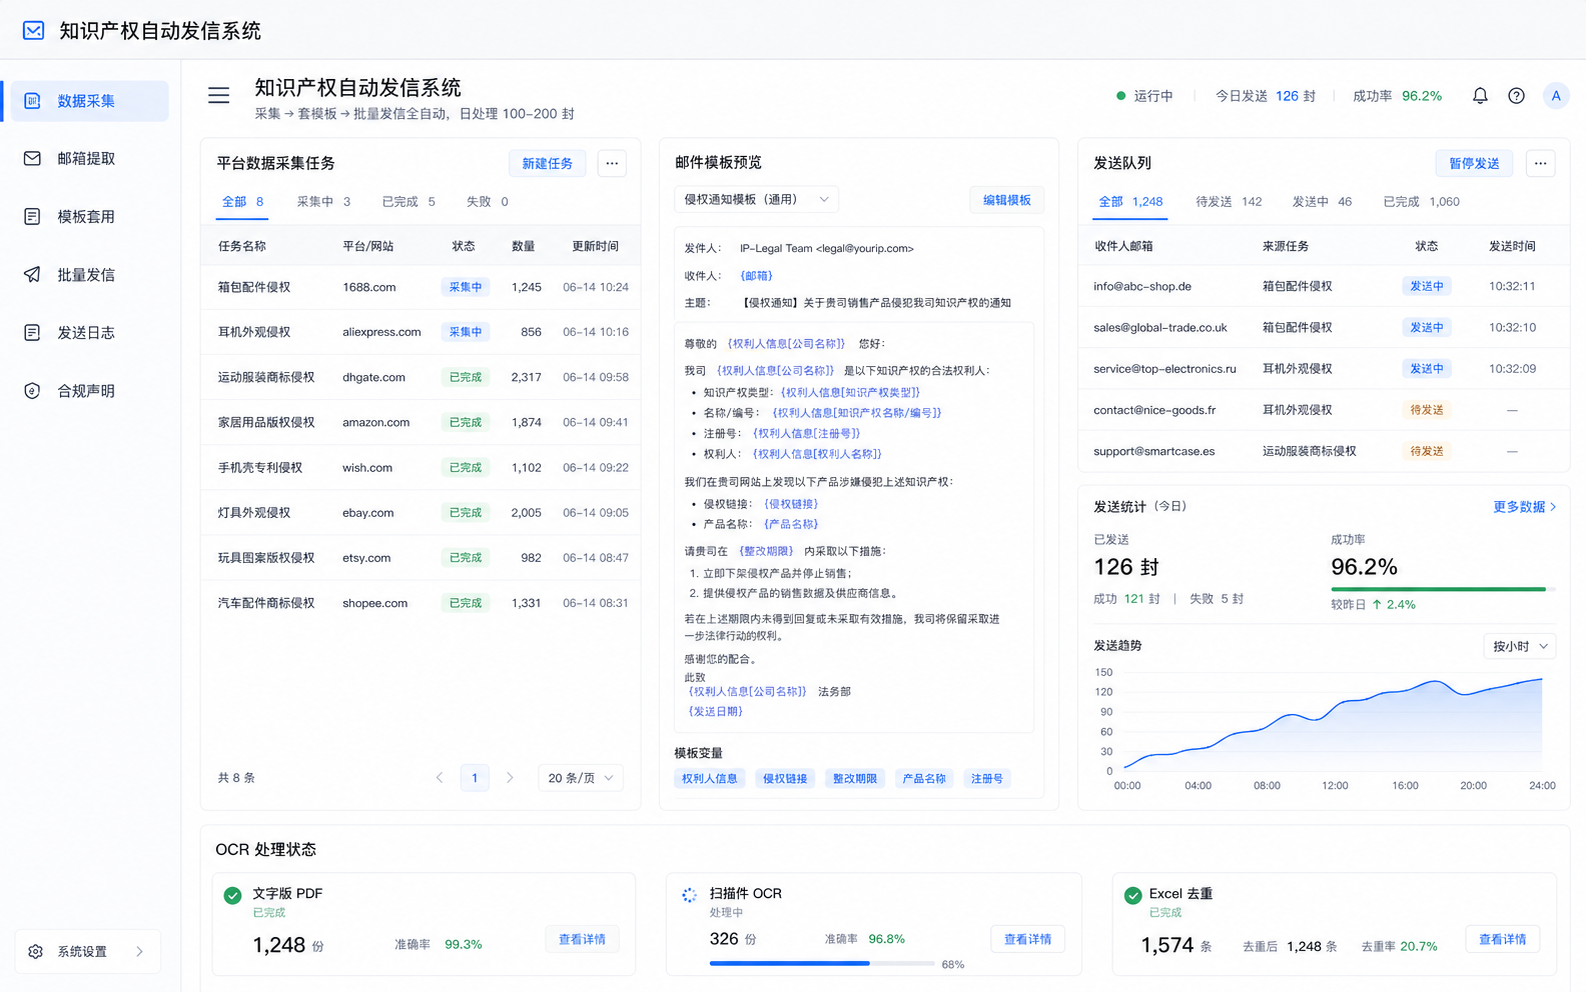This screenshot has height=992, width=1586.
Task: Select the 待发送 142 tab
Action: point(1228,202)
